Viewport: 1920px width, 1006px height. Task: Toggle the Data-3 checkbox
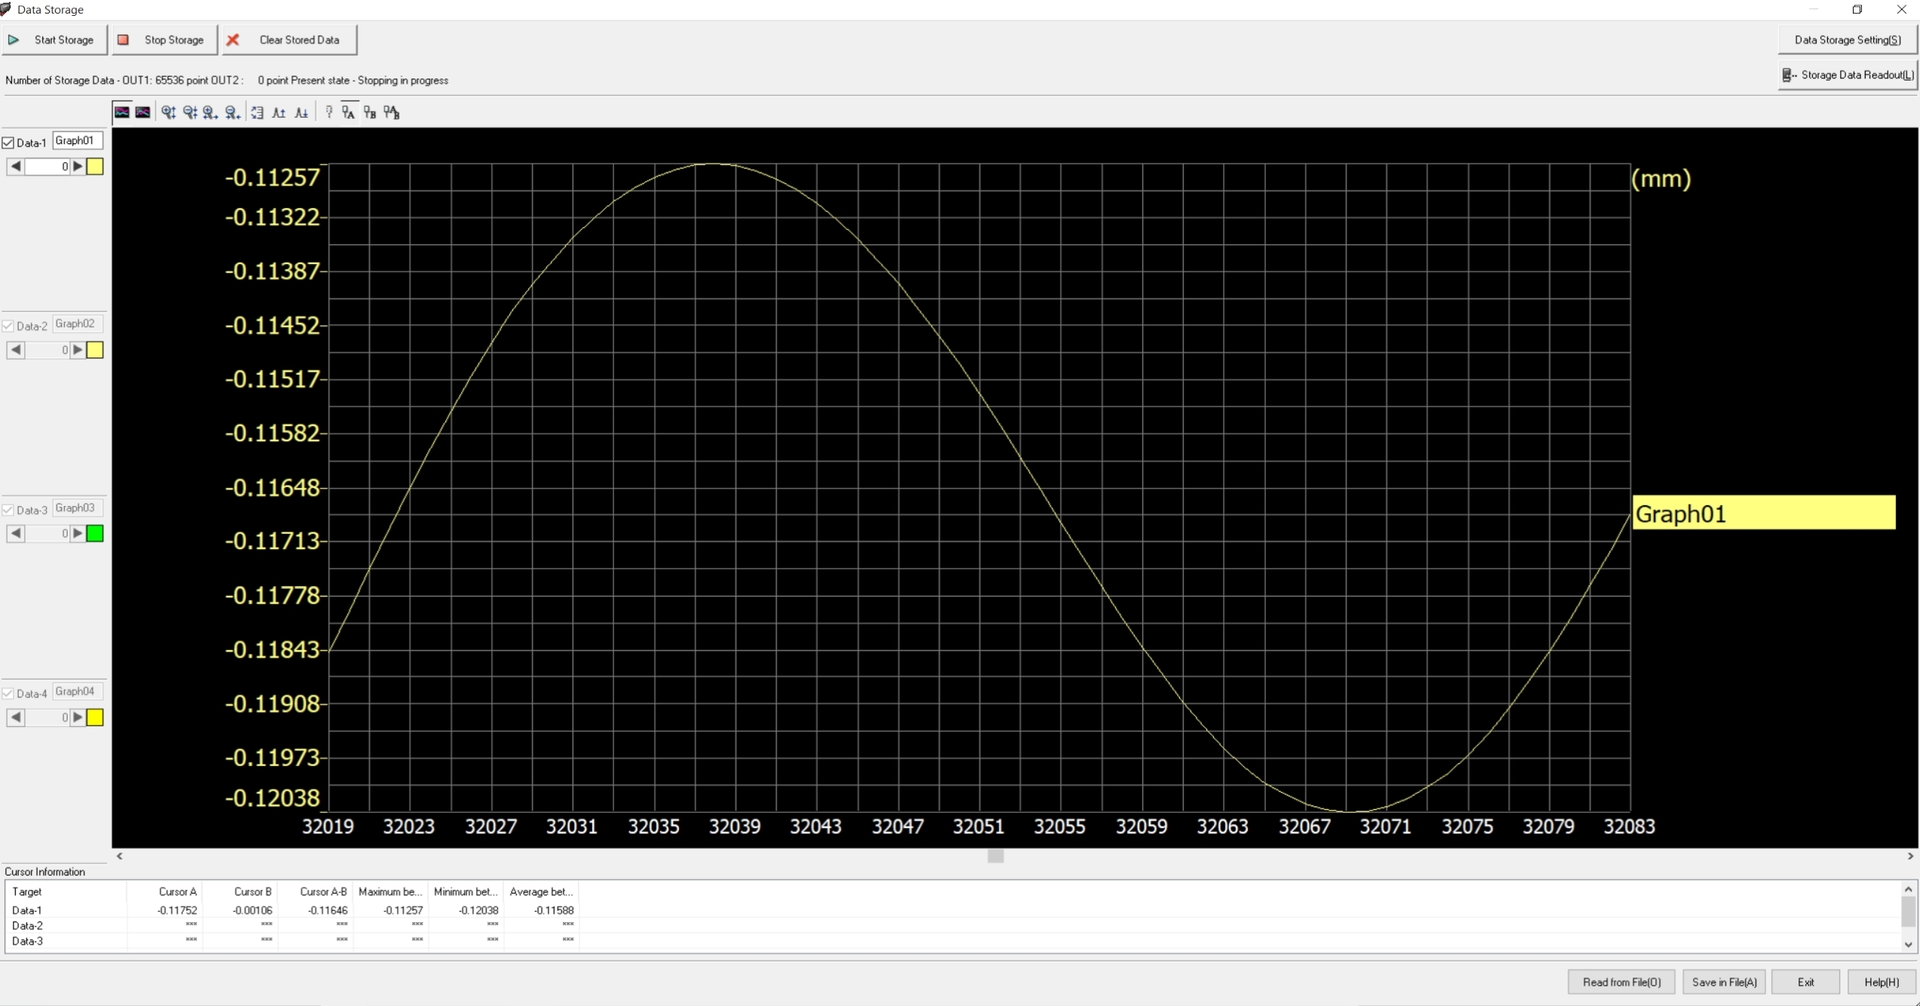click(x=9, y=510)
